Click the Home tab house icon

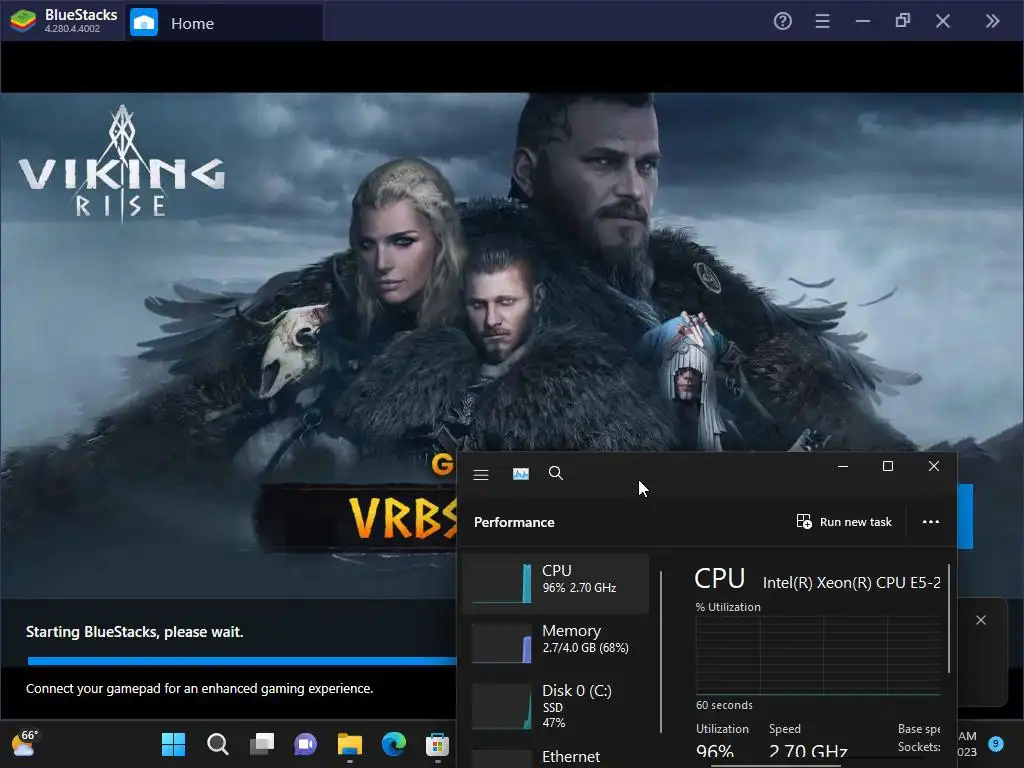(x=144, y=23)
